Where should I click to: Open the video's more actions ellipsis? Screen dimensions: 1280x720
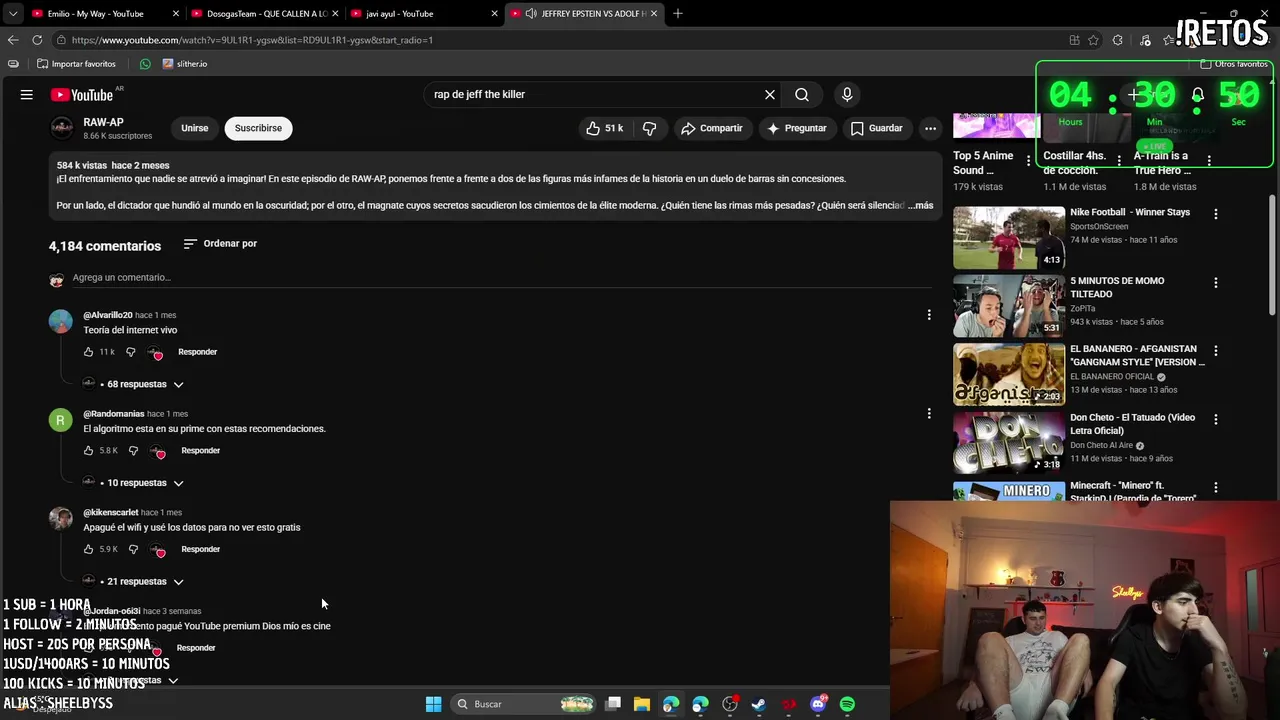click(930, 128)
